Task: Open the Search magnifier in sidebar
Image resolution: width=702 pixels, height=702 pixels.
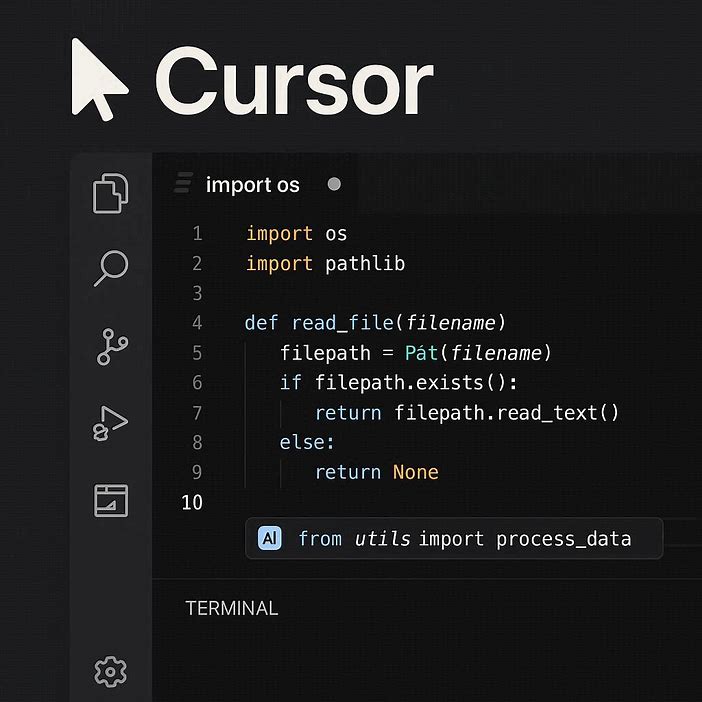Action: (111, 268)
